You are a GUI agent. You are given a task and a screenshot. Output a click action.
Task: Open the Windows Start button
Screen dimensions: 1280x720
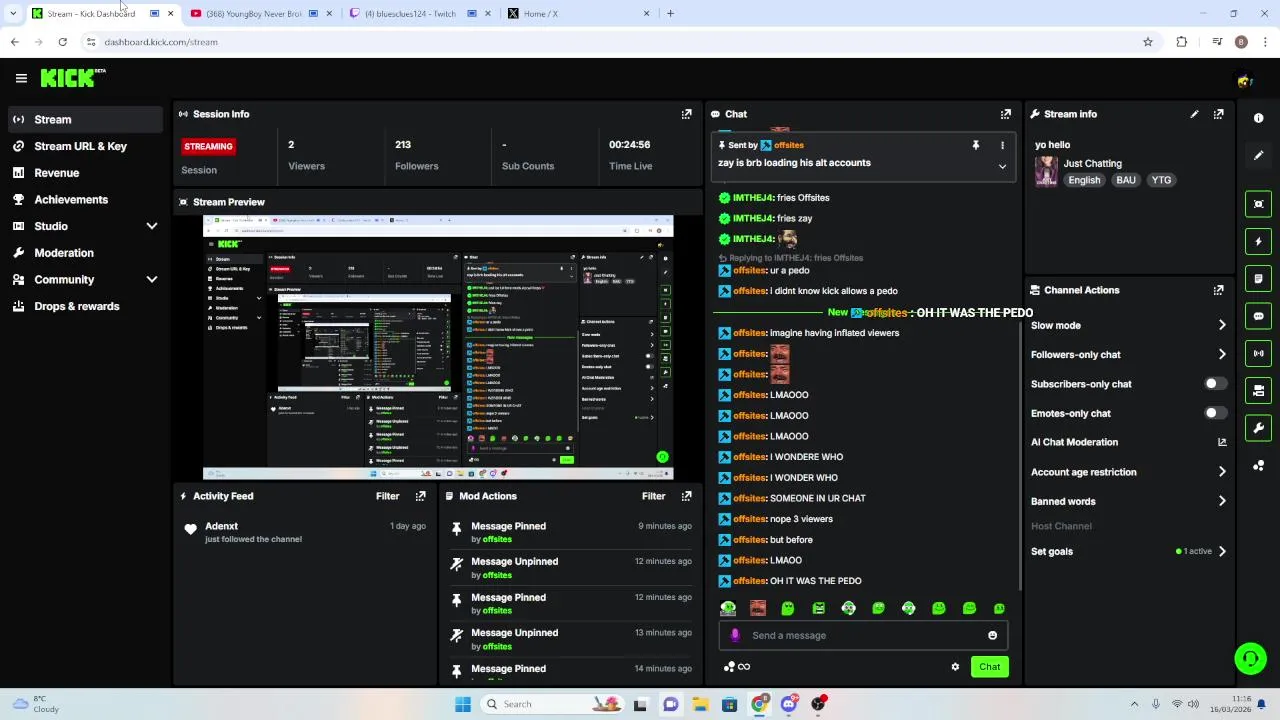click(x=463, y=704)
